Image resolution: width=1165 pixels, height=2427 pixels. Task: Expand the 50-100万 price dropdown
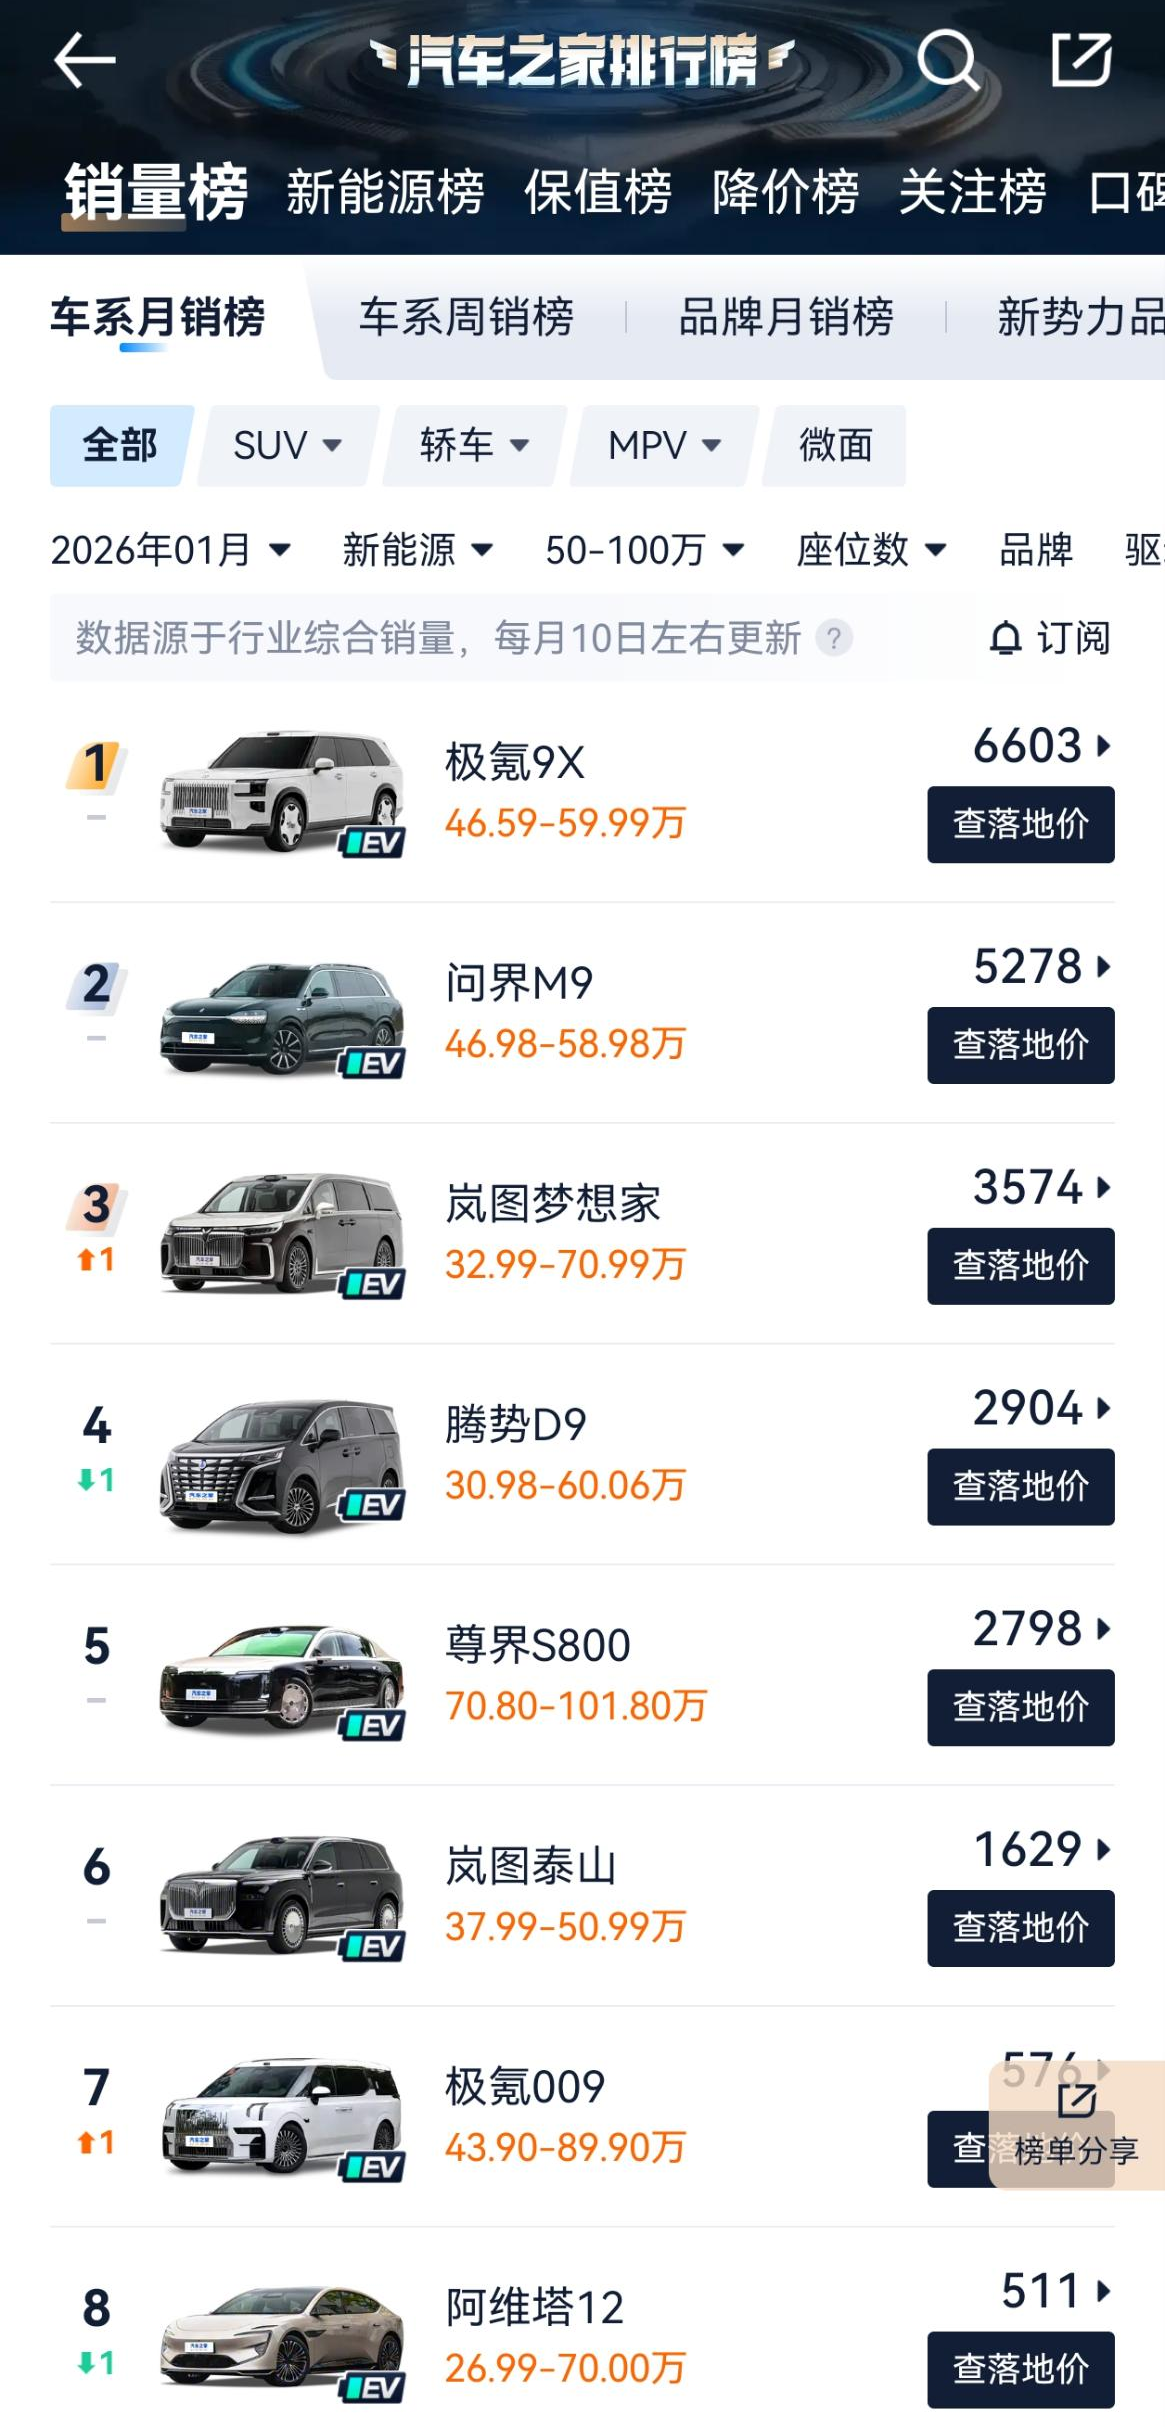point(644,550)
